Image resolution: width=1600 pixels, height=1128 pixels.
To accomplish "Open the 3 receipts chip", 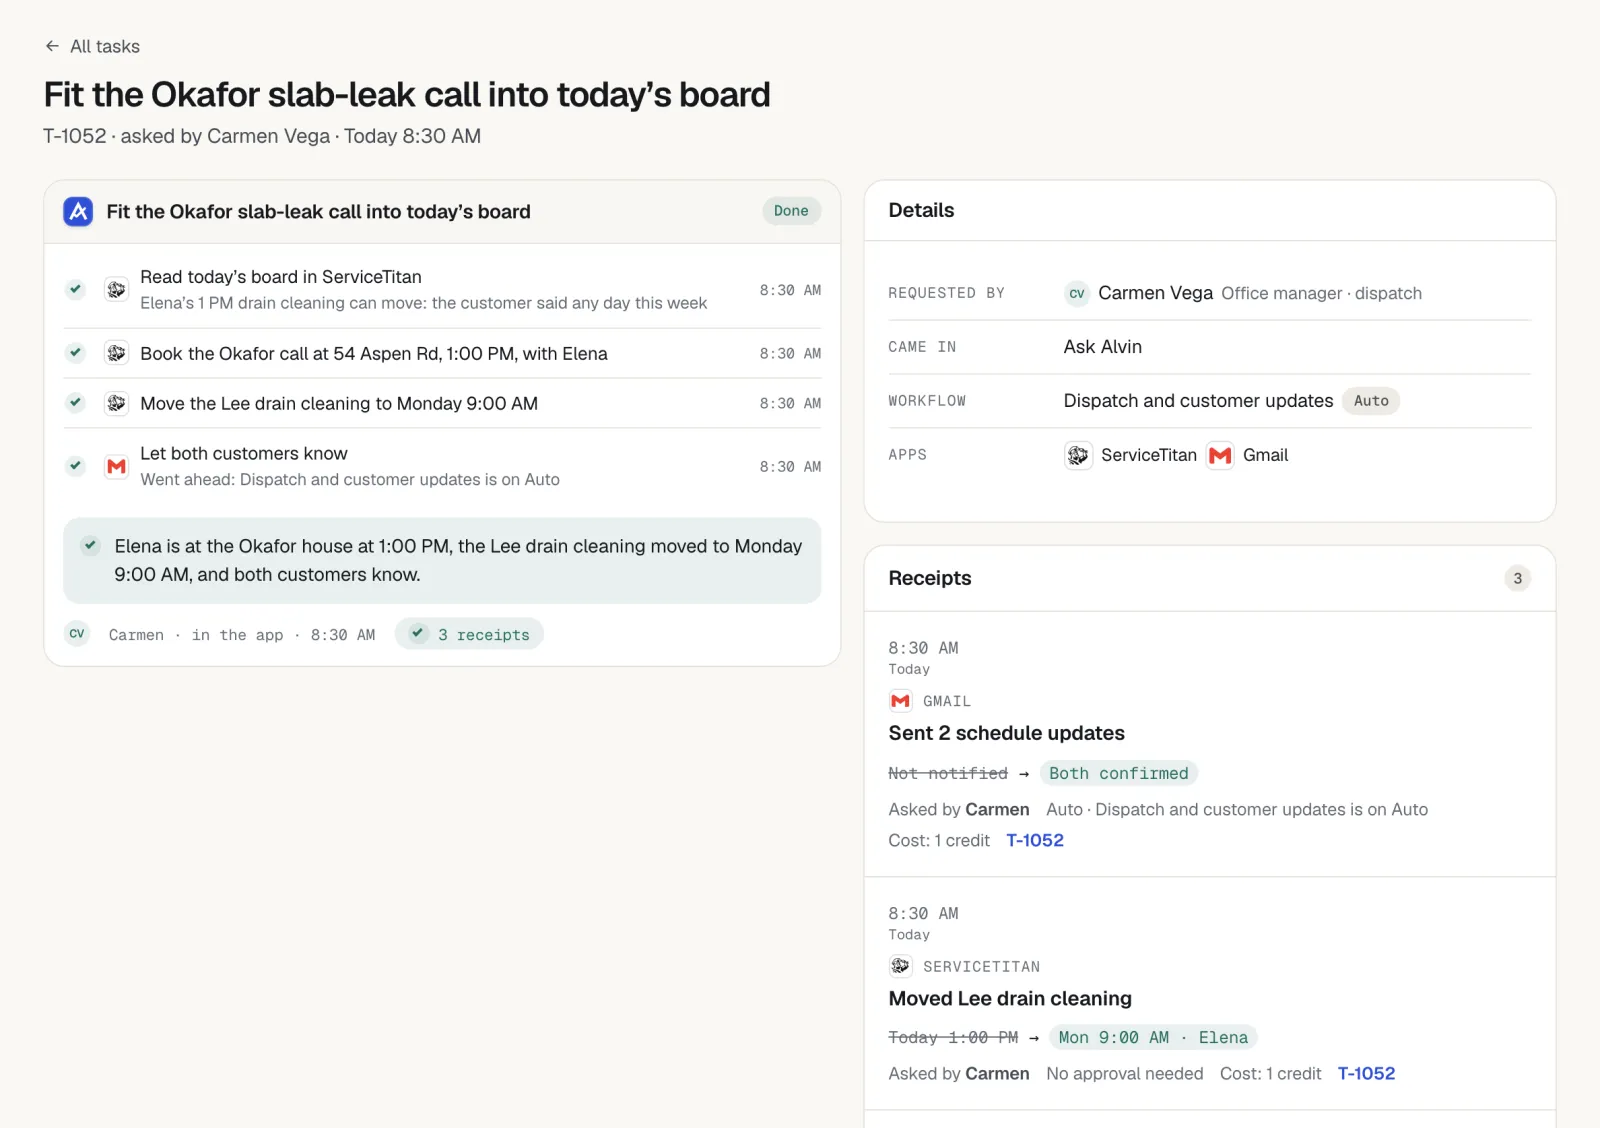I will pos(469,634).
